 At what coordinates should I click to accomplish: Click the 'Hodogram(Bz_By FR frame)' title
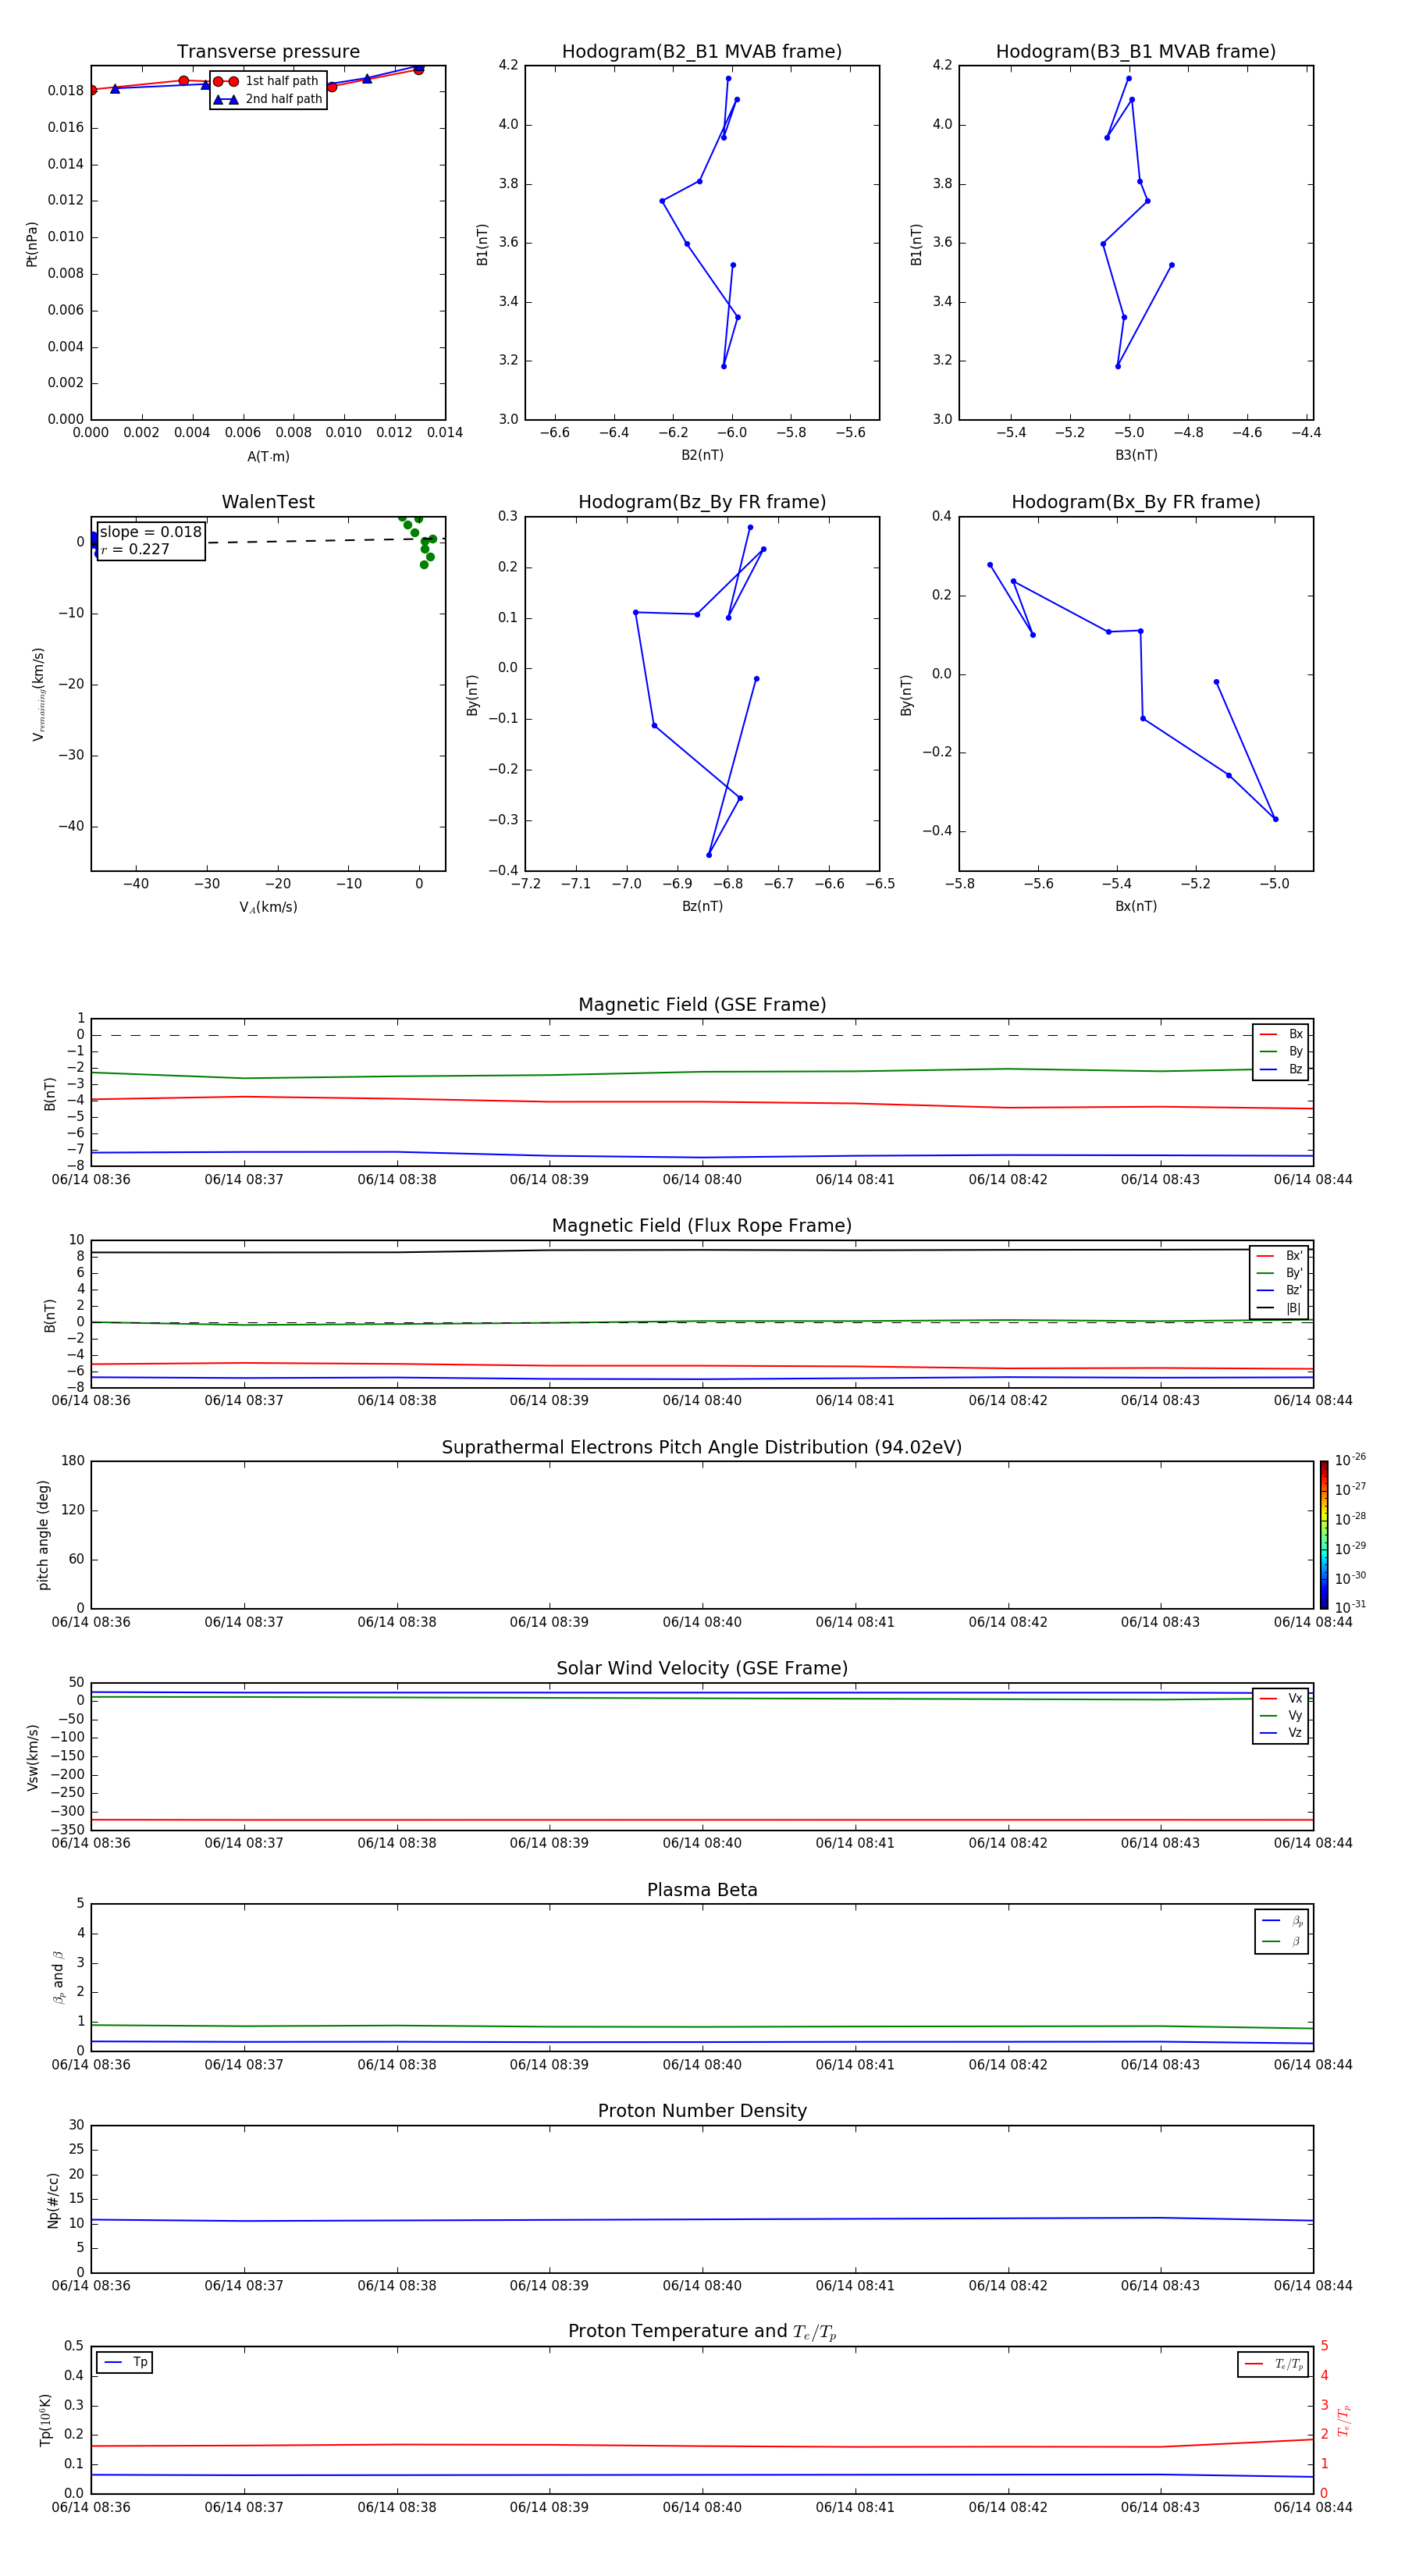point(702,502)
